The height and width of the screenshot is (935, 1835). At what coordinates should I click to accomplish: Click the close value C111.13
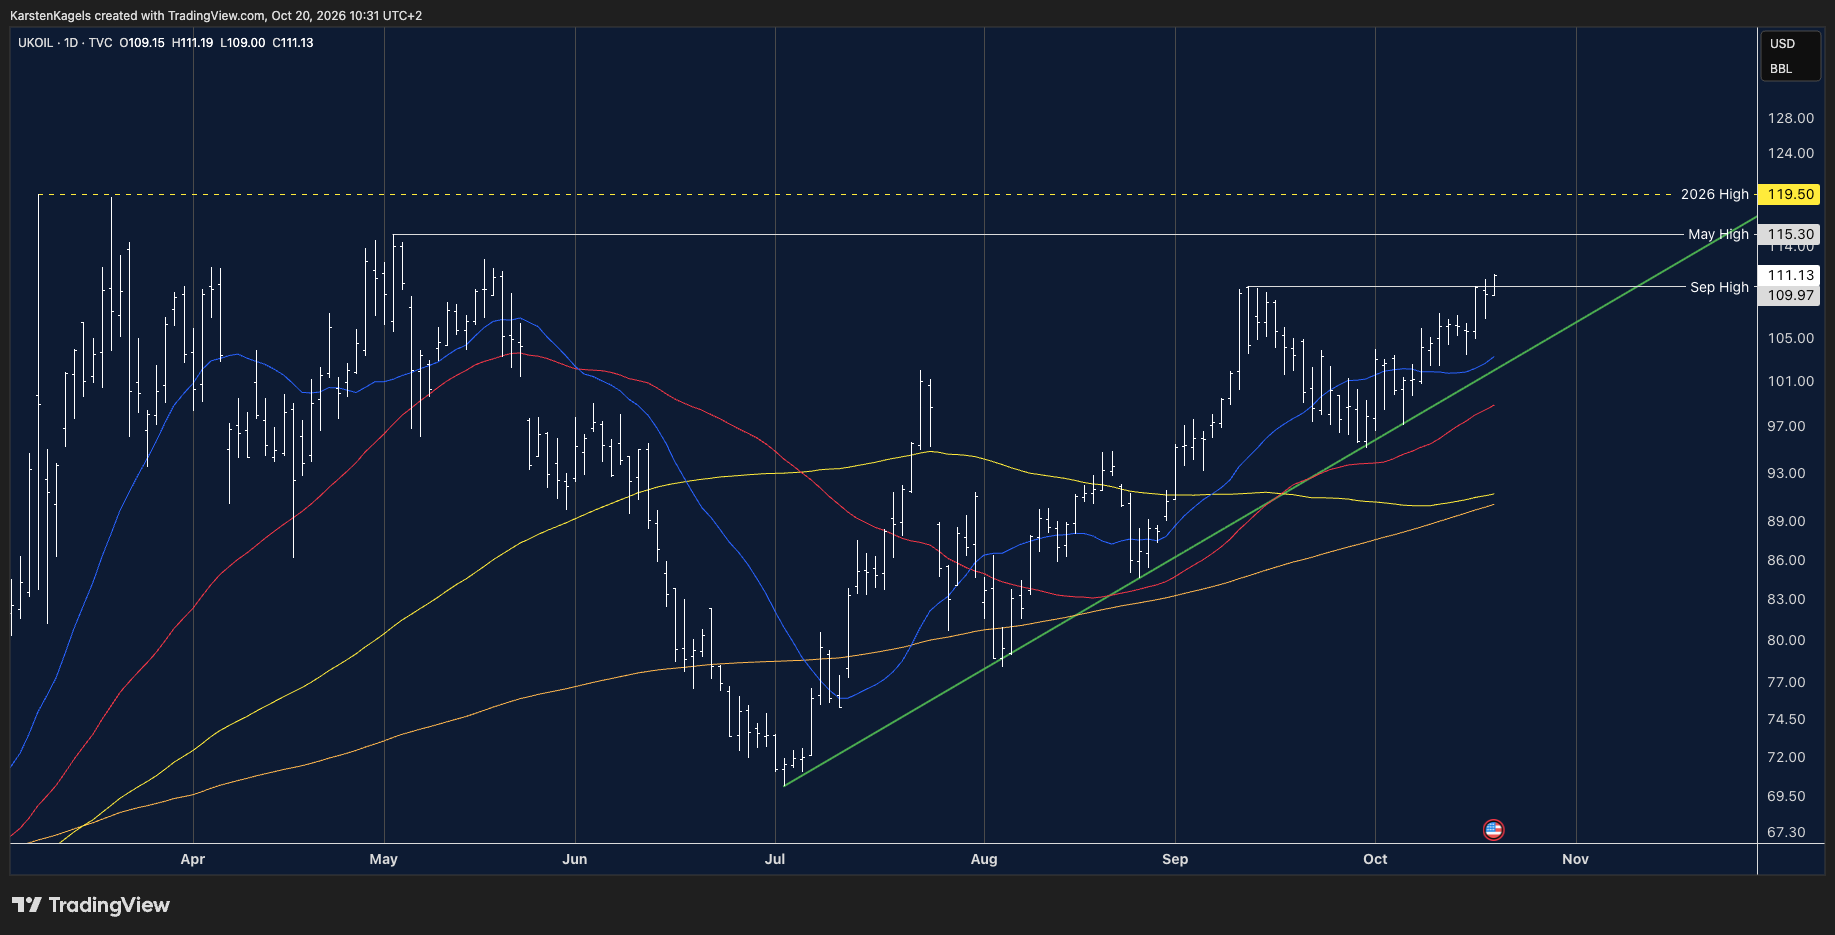293,43
